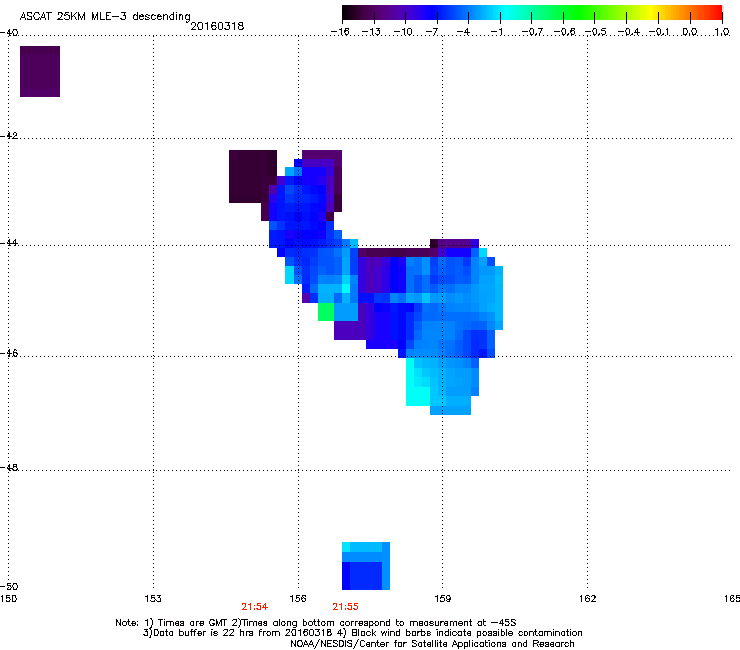Click the isolated blue data block near latitude -50
740x650 pixels.
coord(366,566)
